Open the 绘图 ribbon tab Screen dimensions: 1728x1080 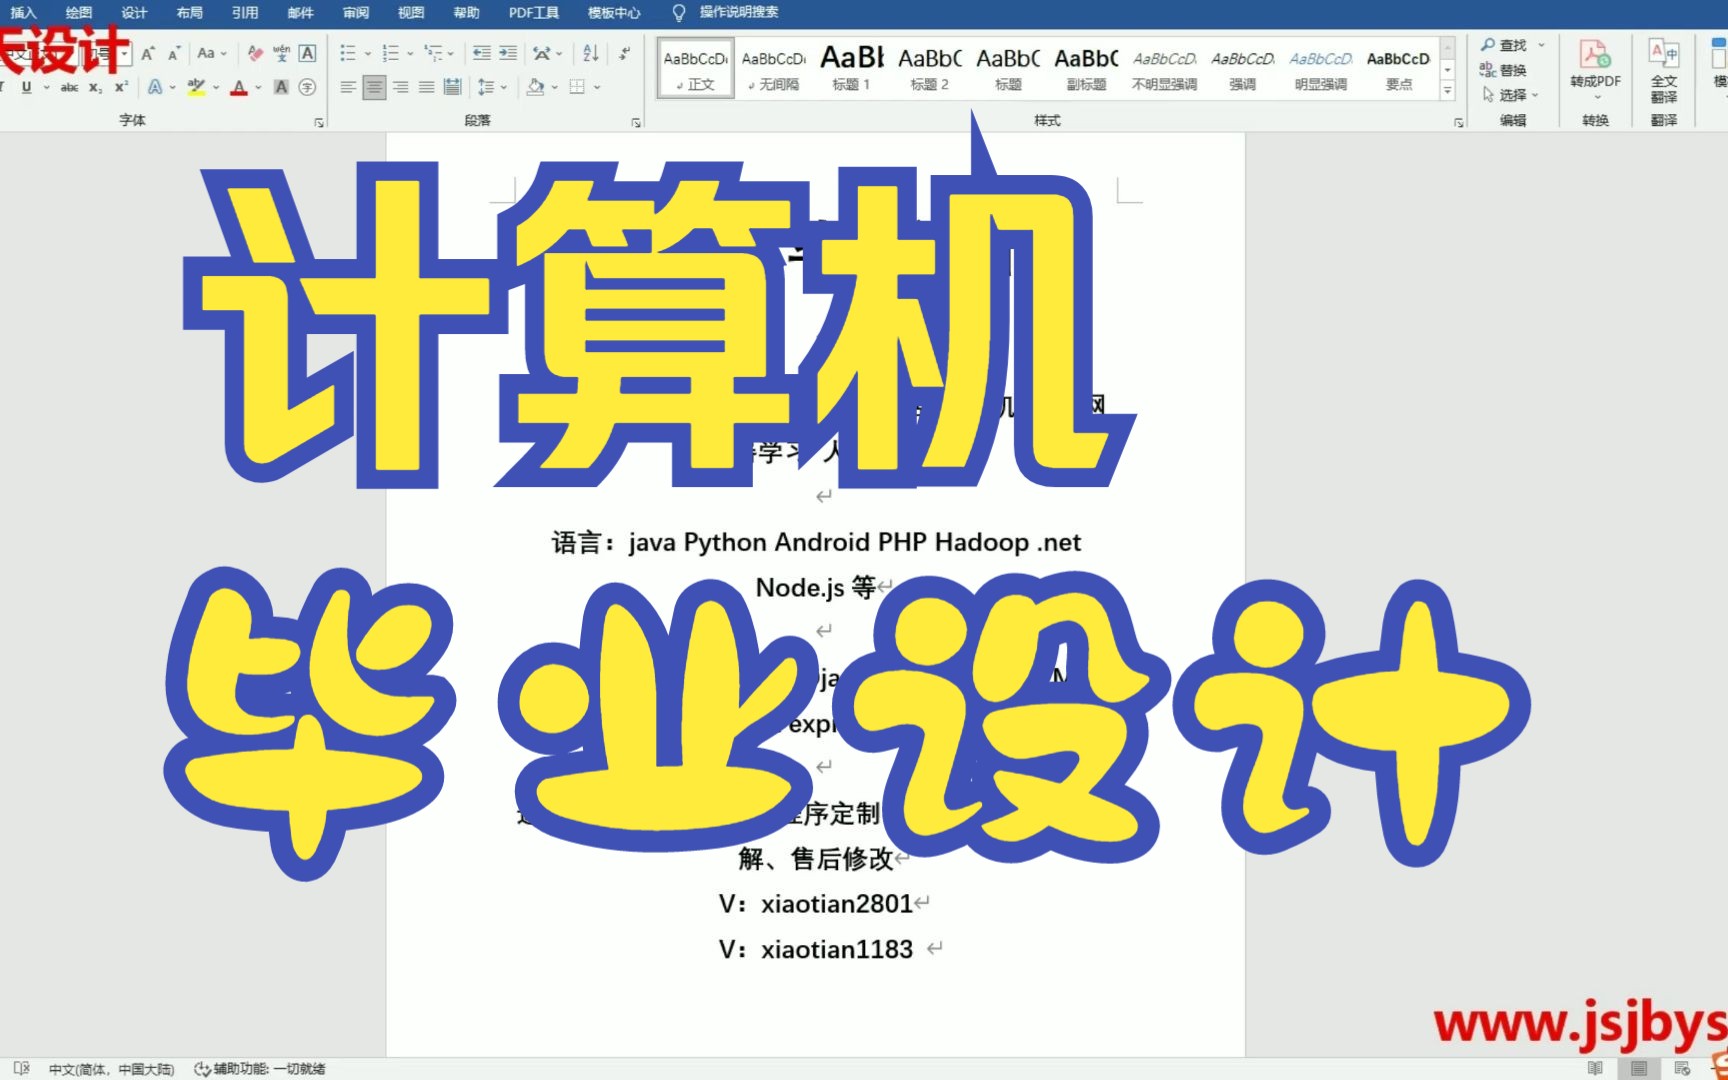(78, 12)
